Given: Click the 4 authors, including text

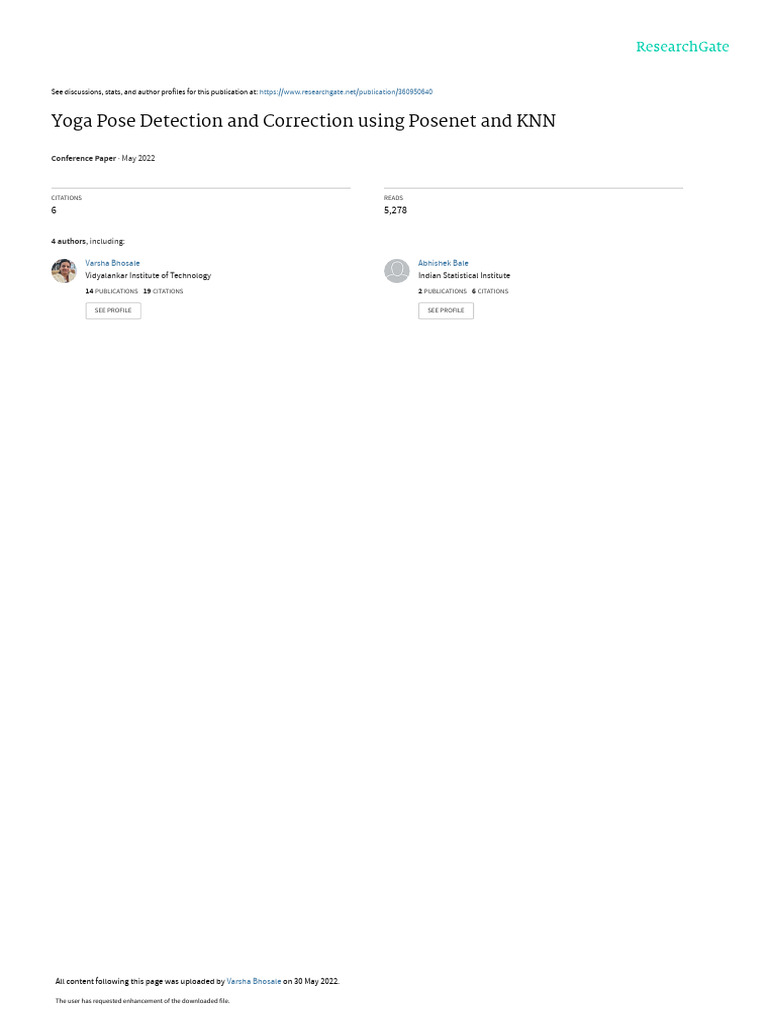Looking at the screenshot, I should click(88, 242).
